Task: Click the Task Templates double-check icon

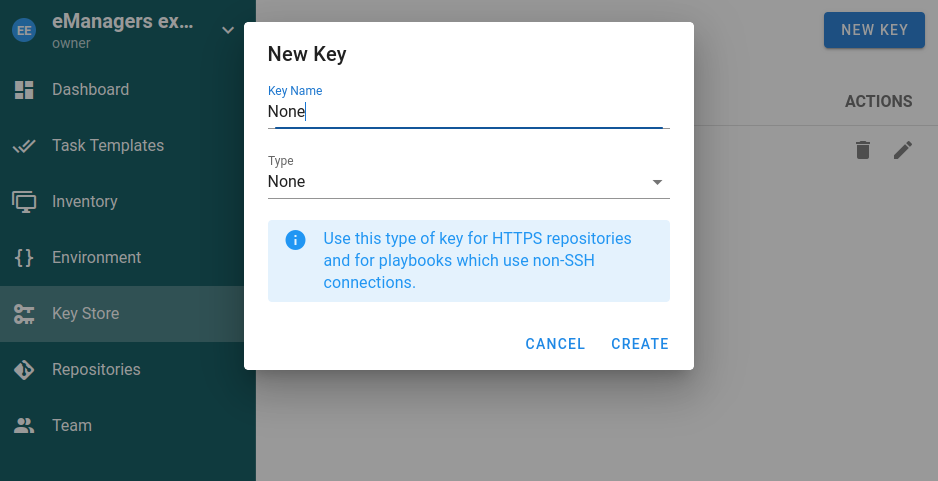Action: 24,146
